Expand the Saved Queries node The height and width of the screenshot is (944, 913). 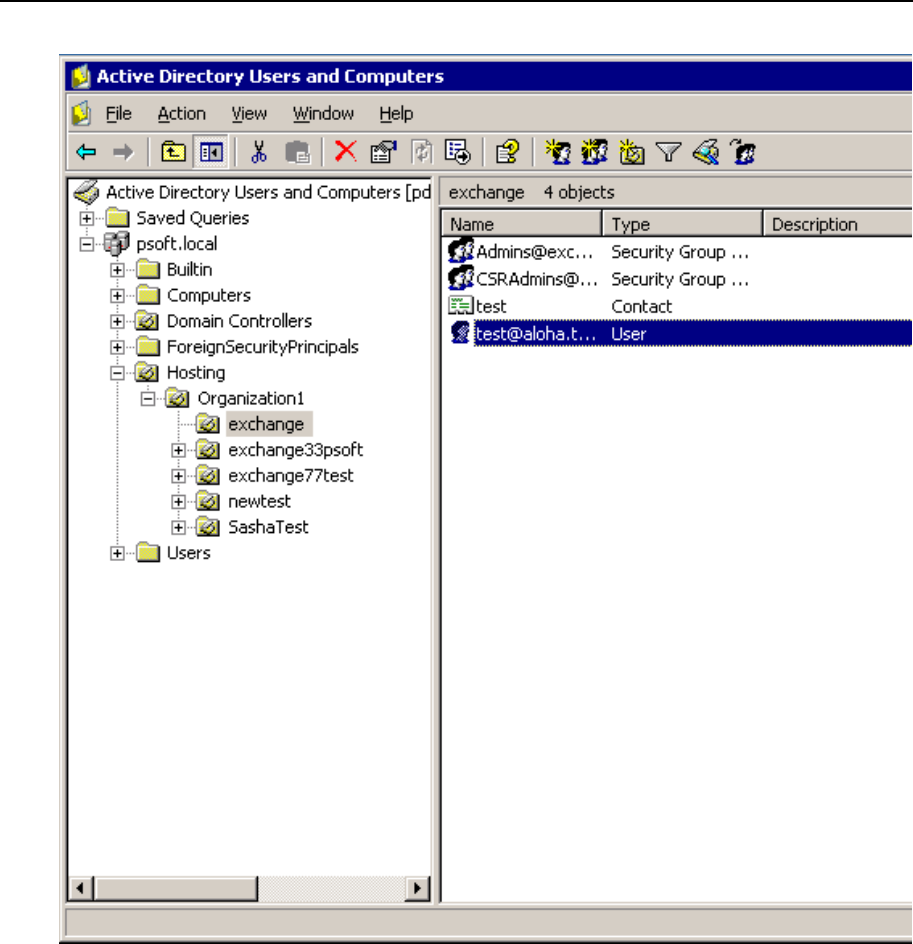click(x=87, y=218)
